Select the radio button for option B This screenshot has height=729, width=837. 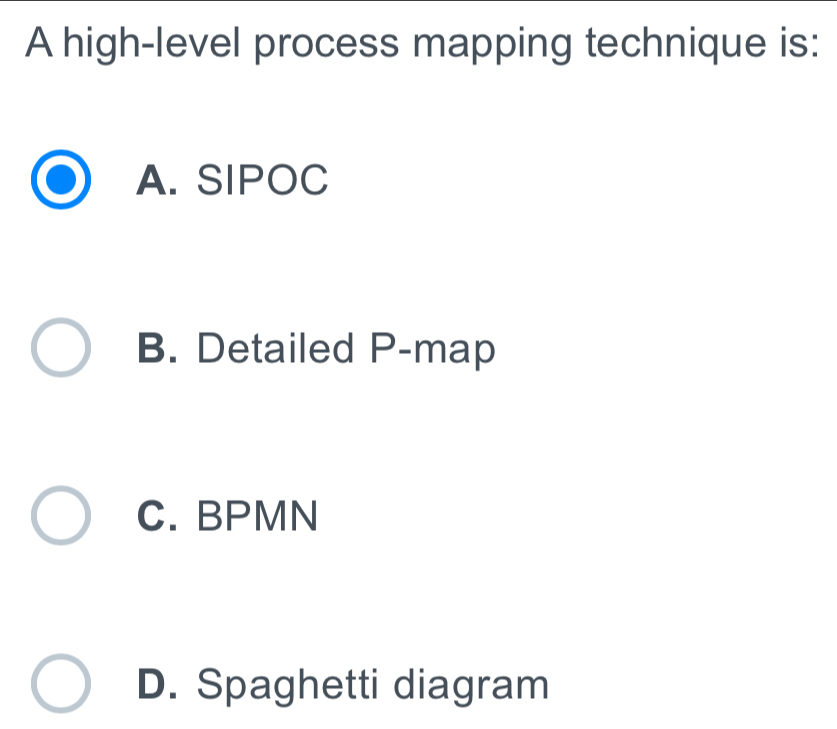[59, 348]
